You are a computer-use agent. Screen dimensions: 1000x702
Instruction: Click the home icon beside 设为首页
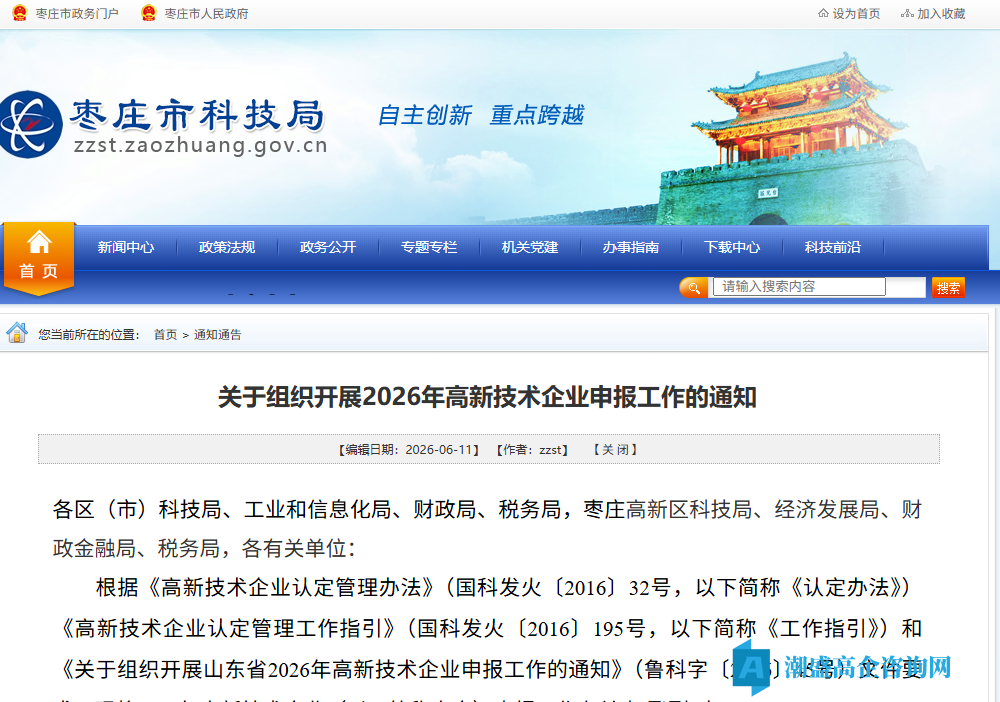(823, 13)
